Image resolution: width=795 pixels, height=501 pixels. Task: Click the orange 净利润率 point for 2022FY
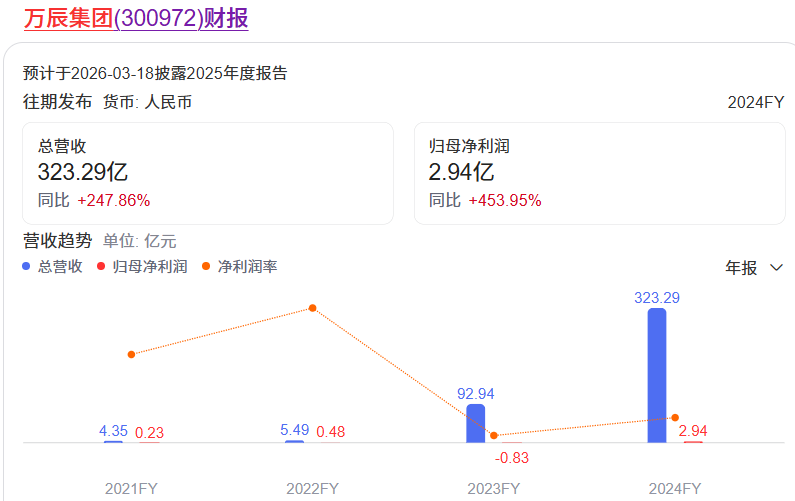(x=313, y=308)
